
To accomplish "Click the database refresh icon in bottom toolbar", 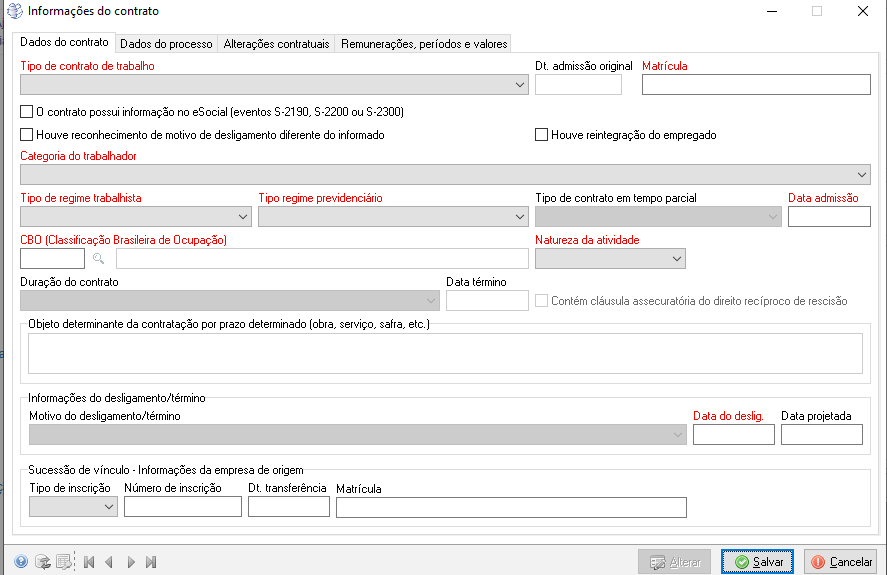I will [x=42, y=562].
